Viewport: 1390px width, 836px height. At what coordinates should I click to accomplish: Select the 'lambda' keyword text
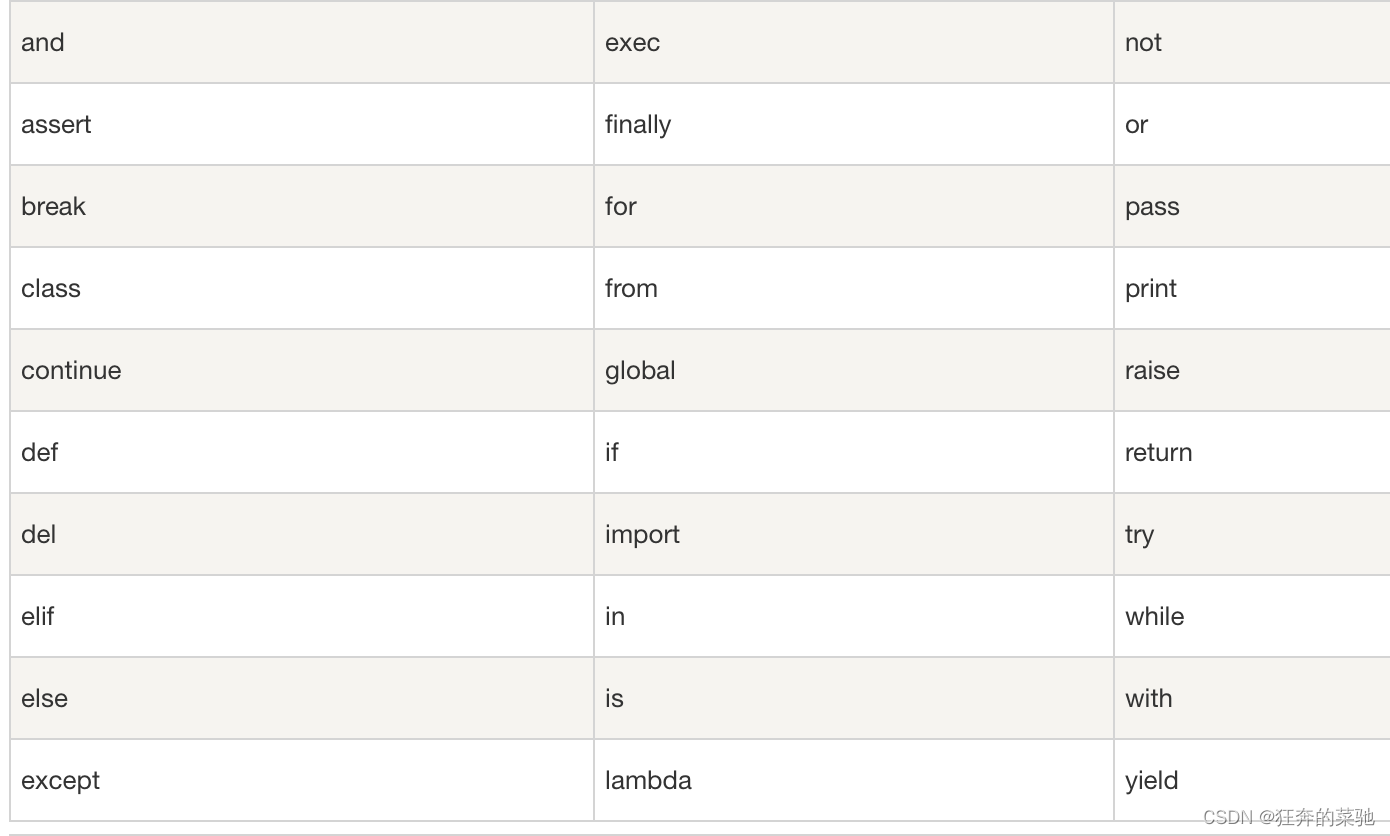click(648, 781)
